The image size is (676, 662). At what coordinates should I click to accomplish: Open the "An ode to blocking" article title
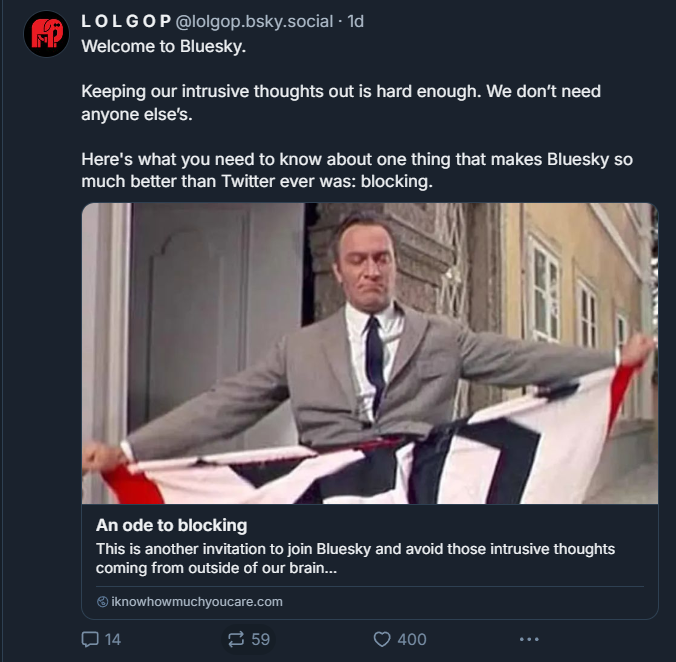pyautogui.click(x=171, y=525)
